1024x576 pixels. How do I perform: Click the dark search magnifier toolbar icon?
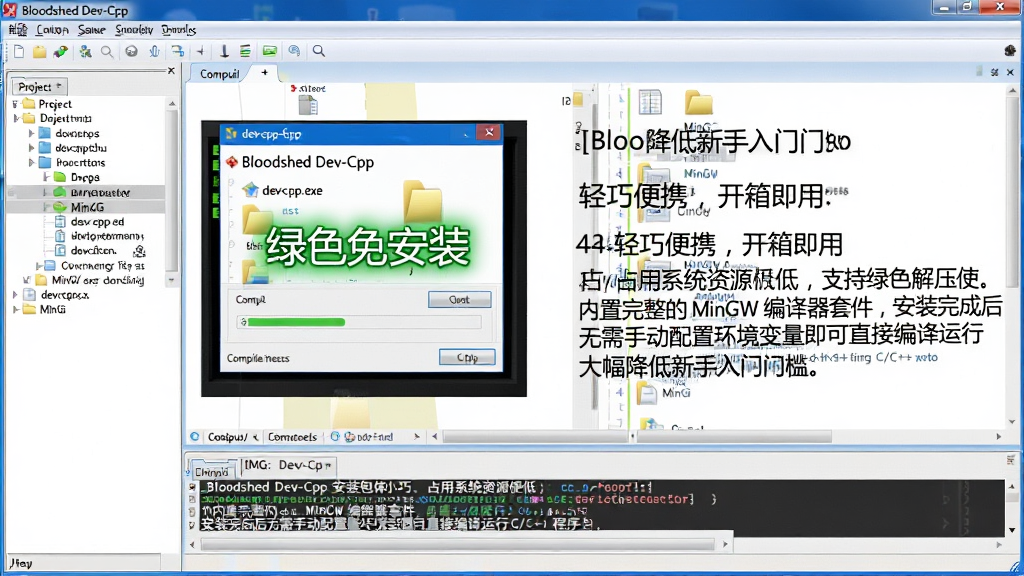pos(319,51)
